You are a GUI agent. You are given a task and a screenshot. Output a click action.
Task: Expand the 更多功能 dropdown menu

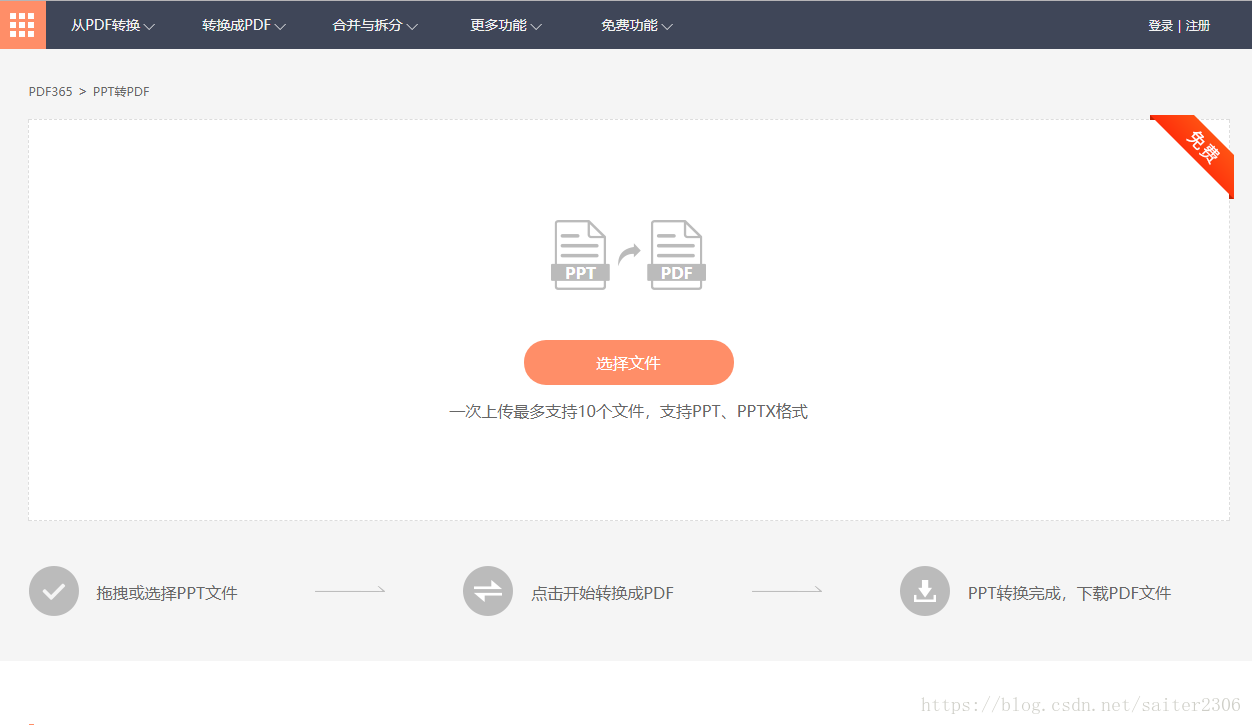click(506, 26)
